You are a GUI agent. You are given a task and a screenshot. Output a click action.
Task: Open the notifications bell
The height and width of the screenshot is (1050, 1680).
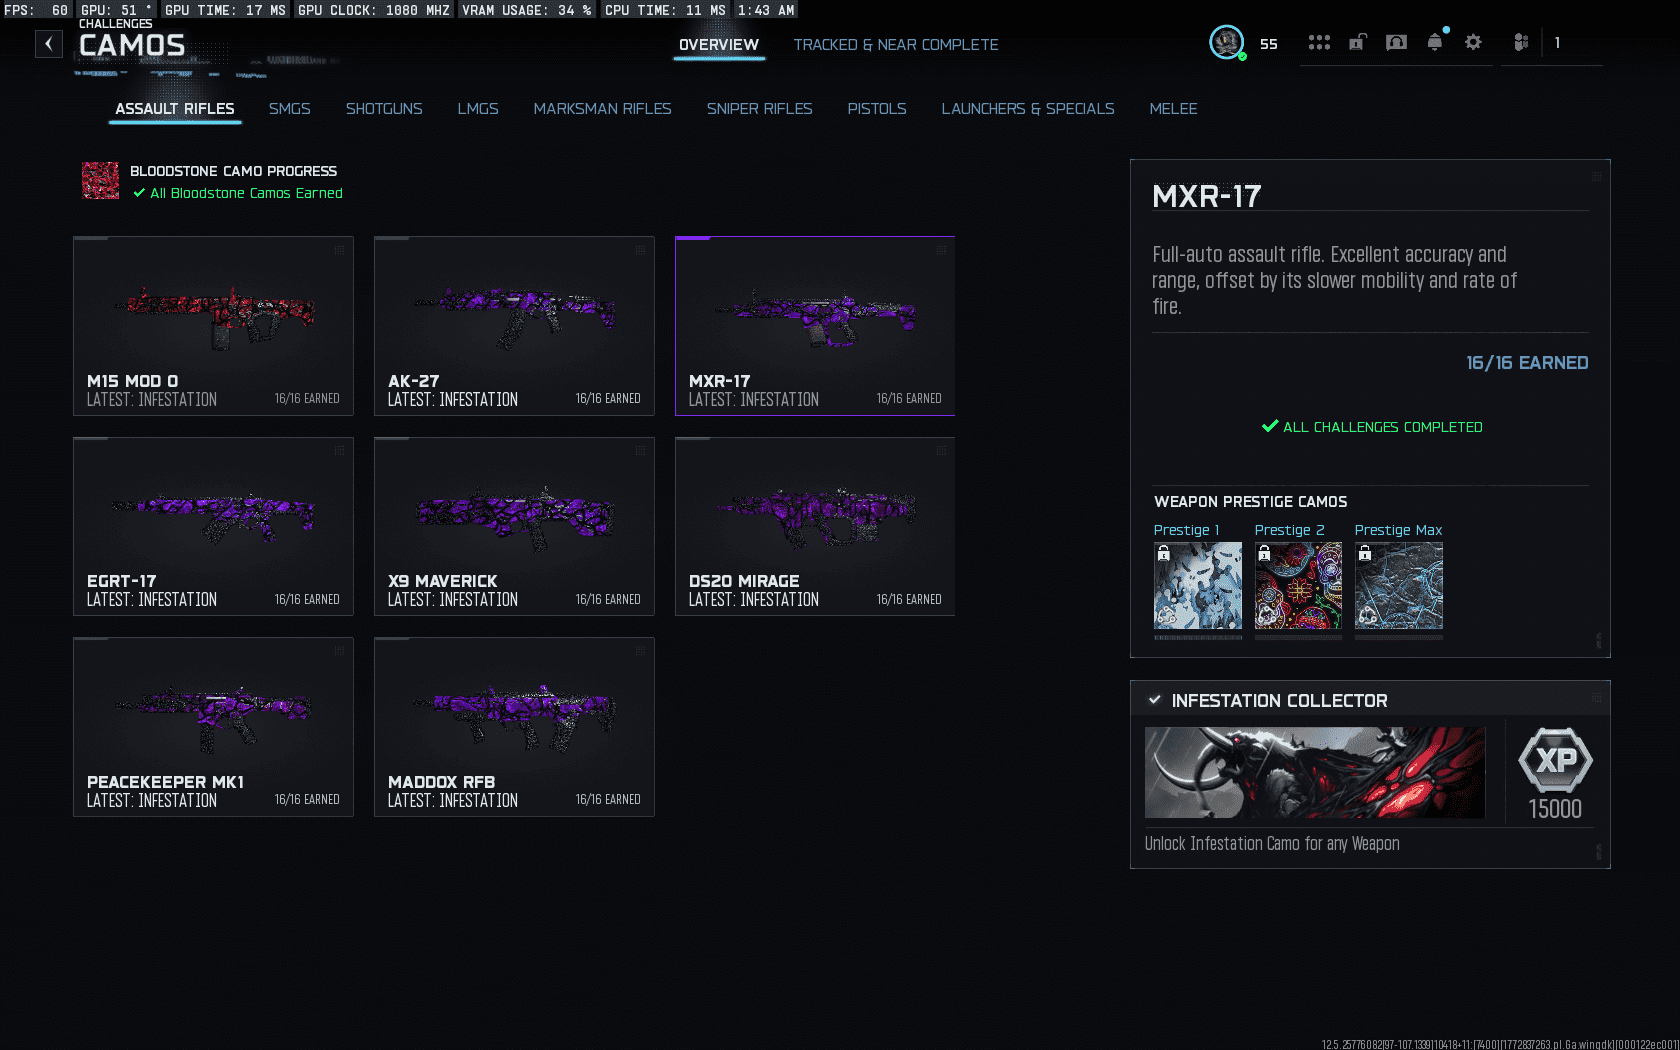coord(1435,43)
